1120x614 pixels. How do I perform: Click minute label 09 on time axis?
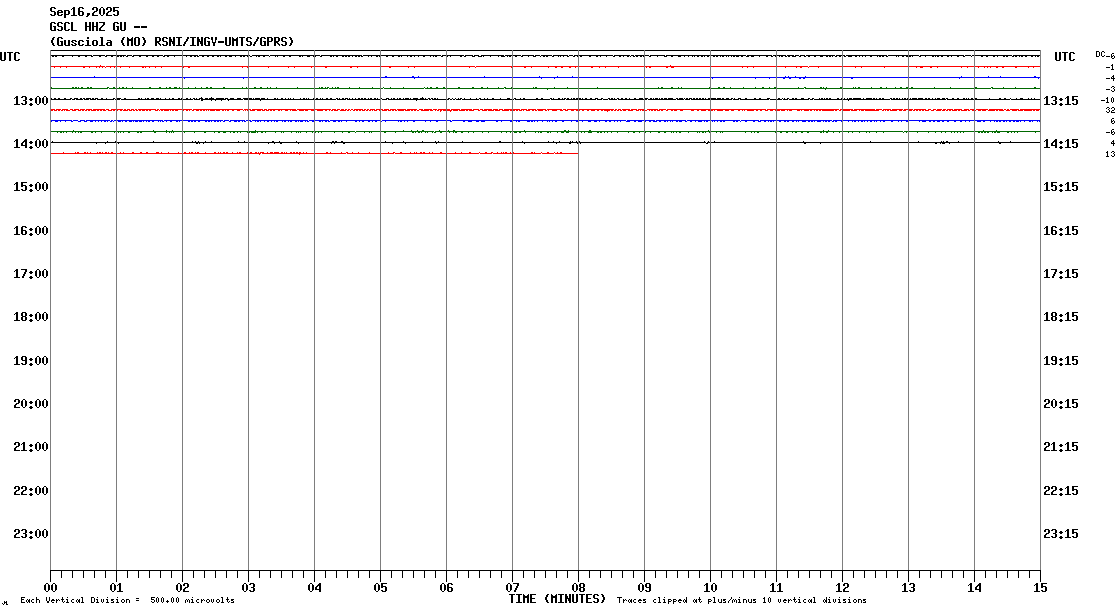coord(644,588)
